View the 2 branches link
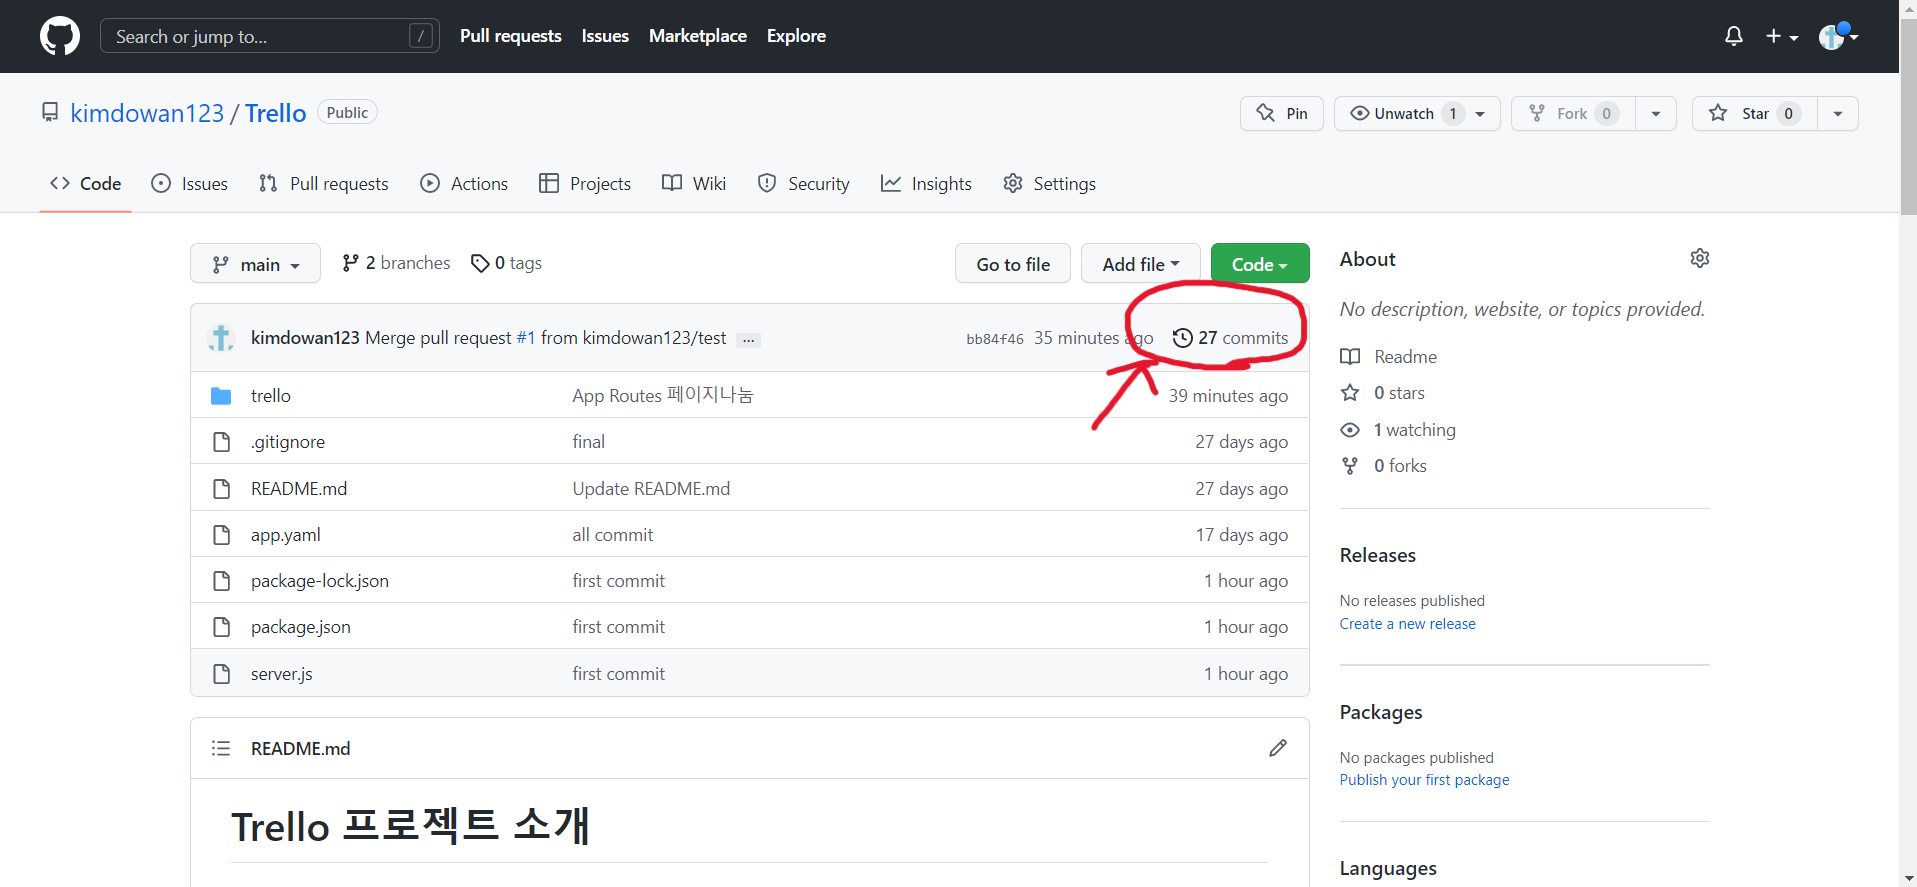Image resolution: width=1917 pixels, height=887 pixels. click(x=396, y=263)
